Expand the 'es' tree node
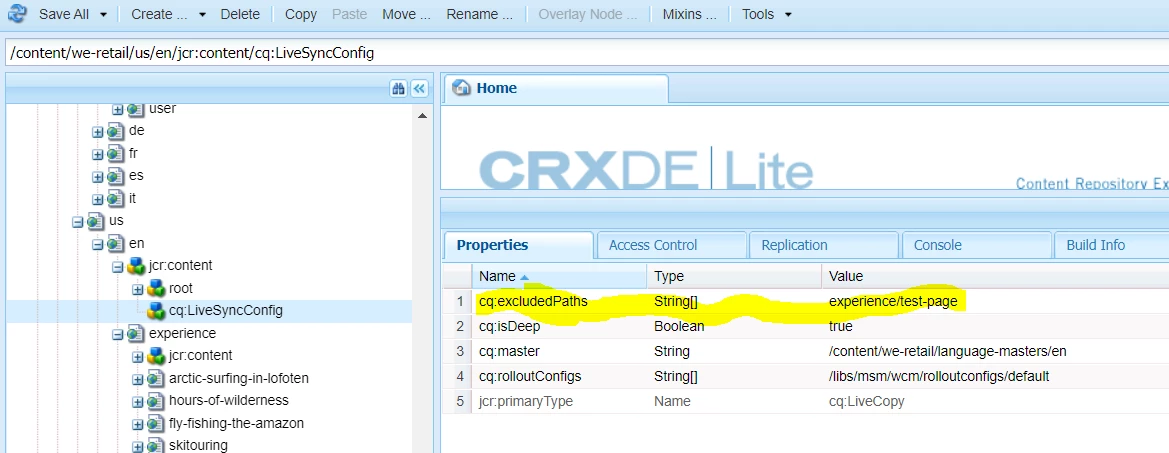Image resolution: width=1169 pixels, height=453 pixels. pos(98,177)
